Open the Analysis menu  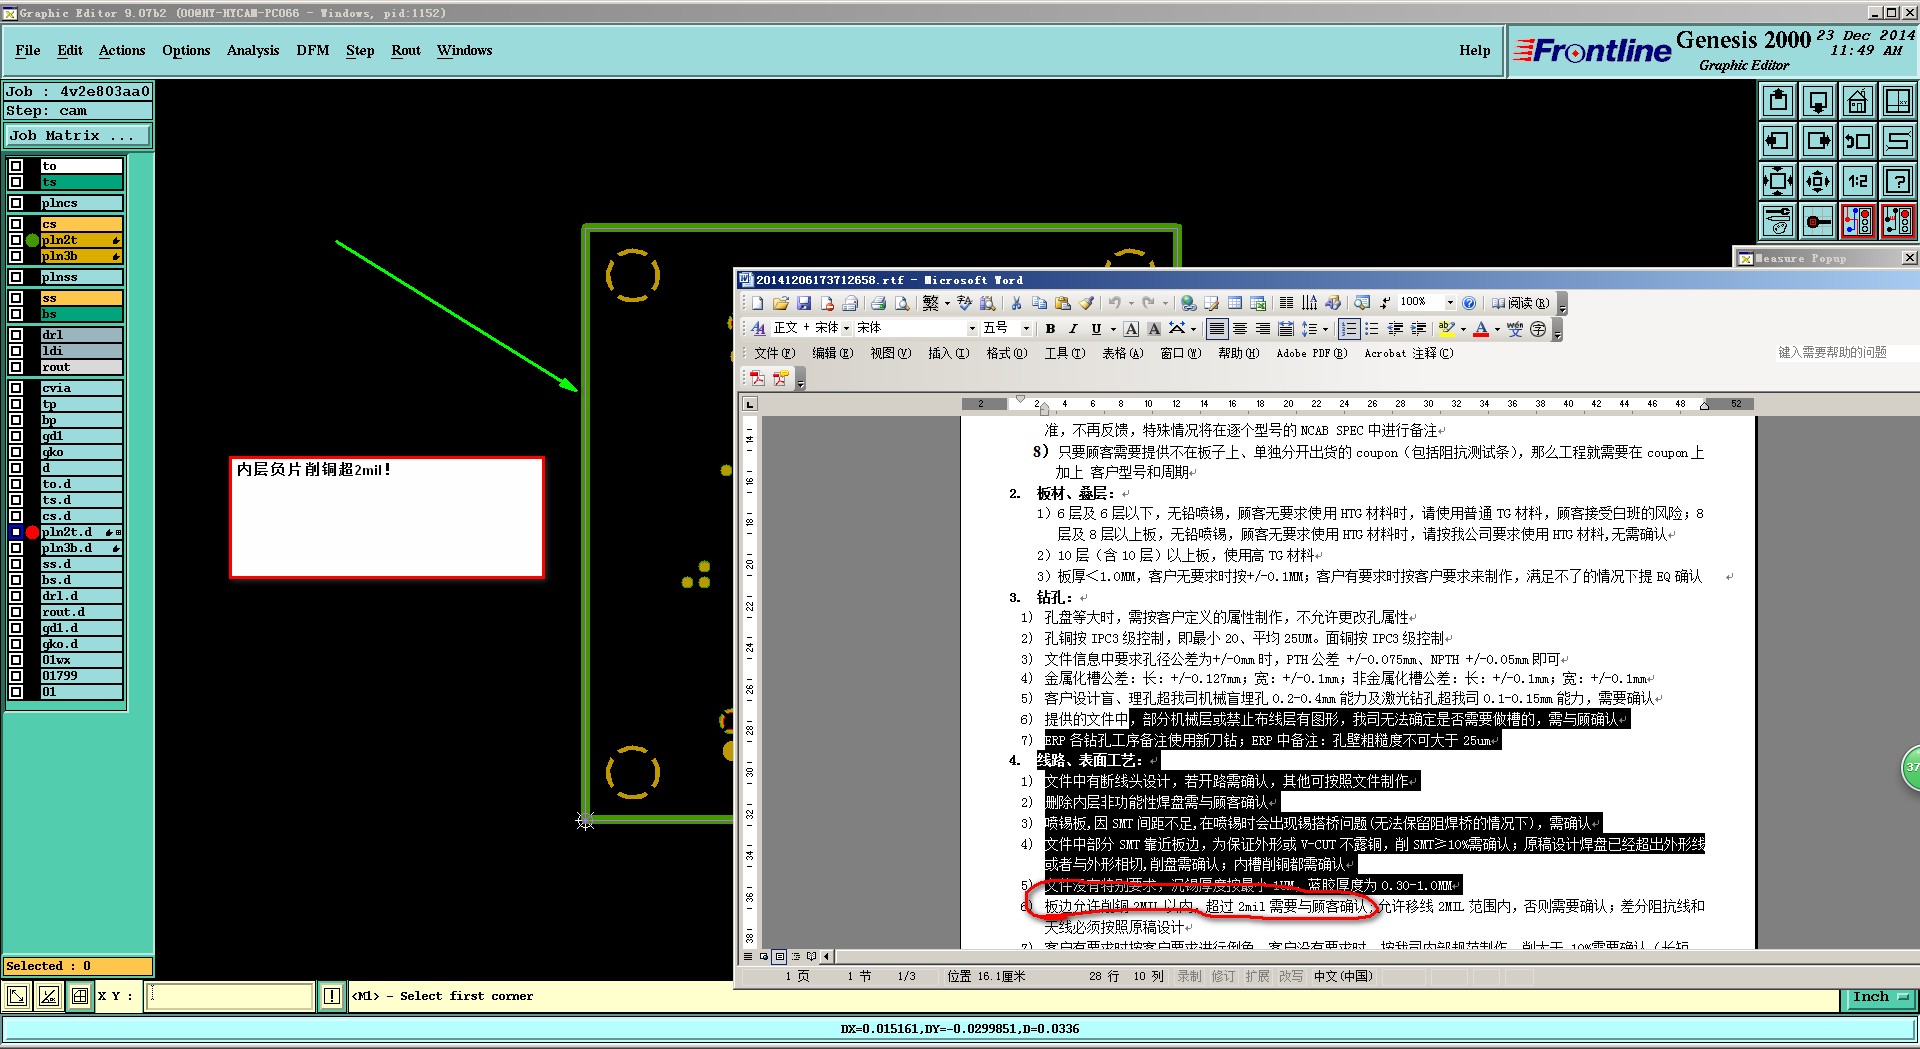(x=253, y=50)
